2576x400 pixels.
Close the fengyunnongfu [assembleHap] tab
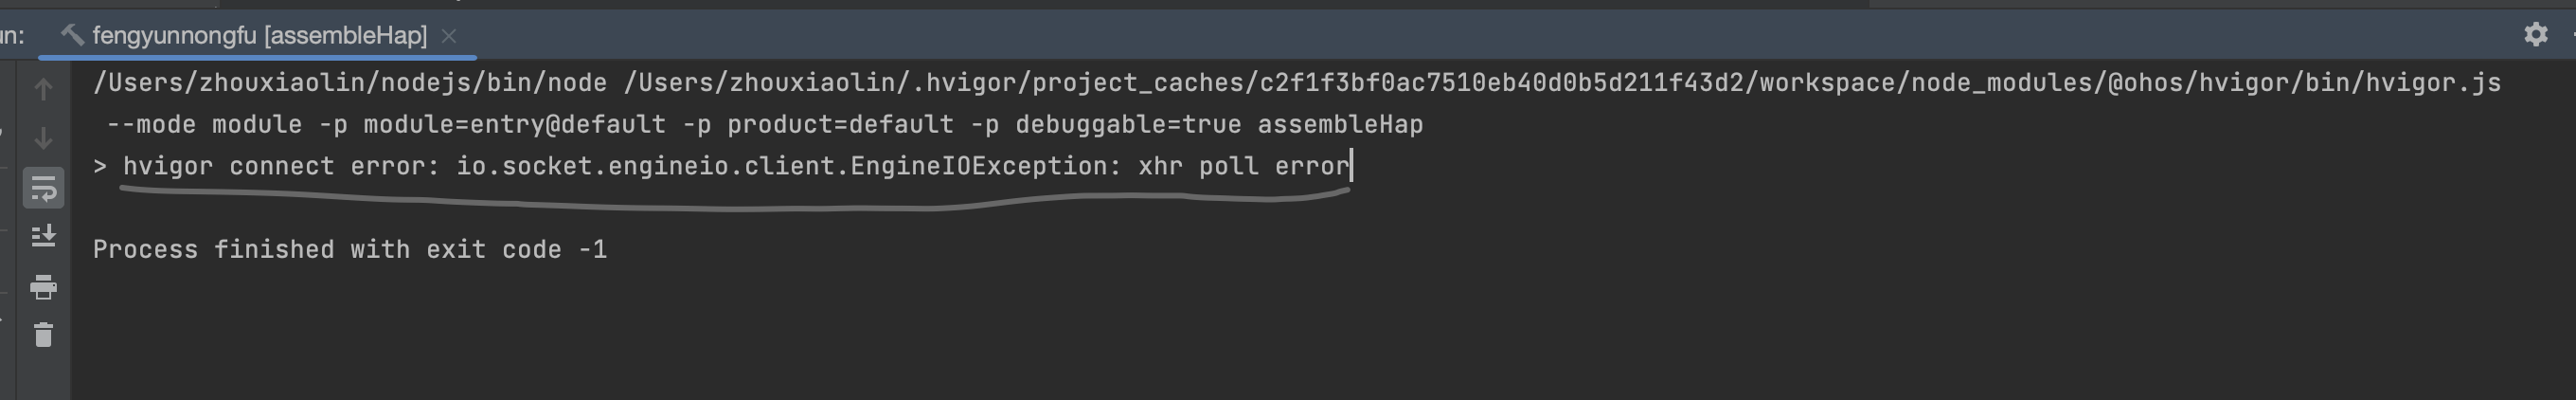click(449, 36)
